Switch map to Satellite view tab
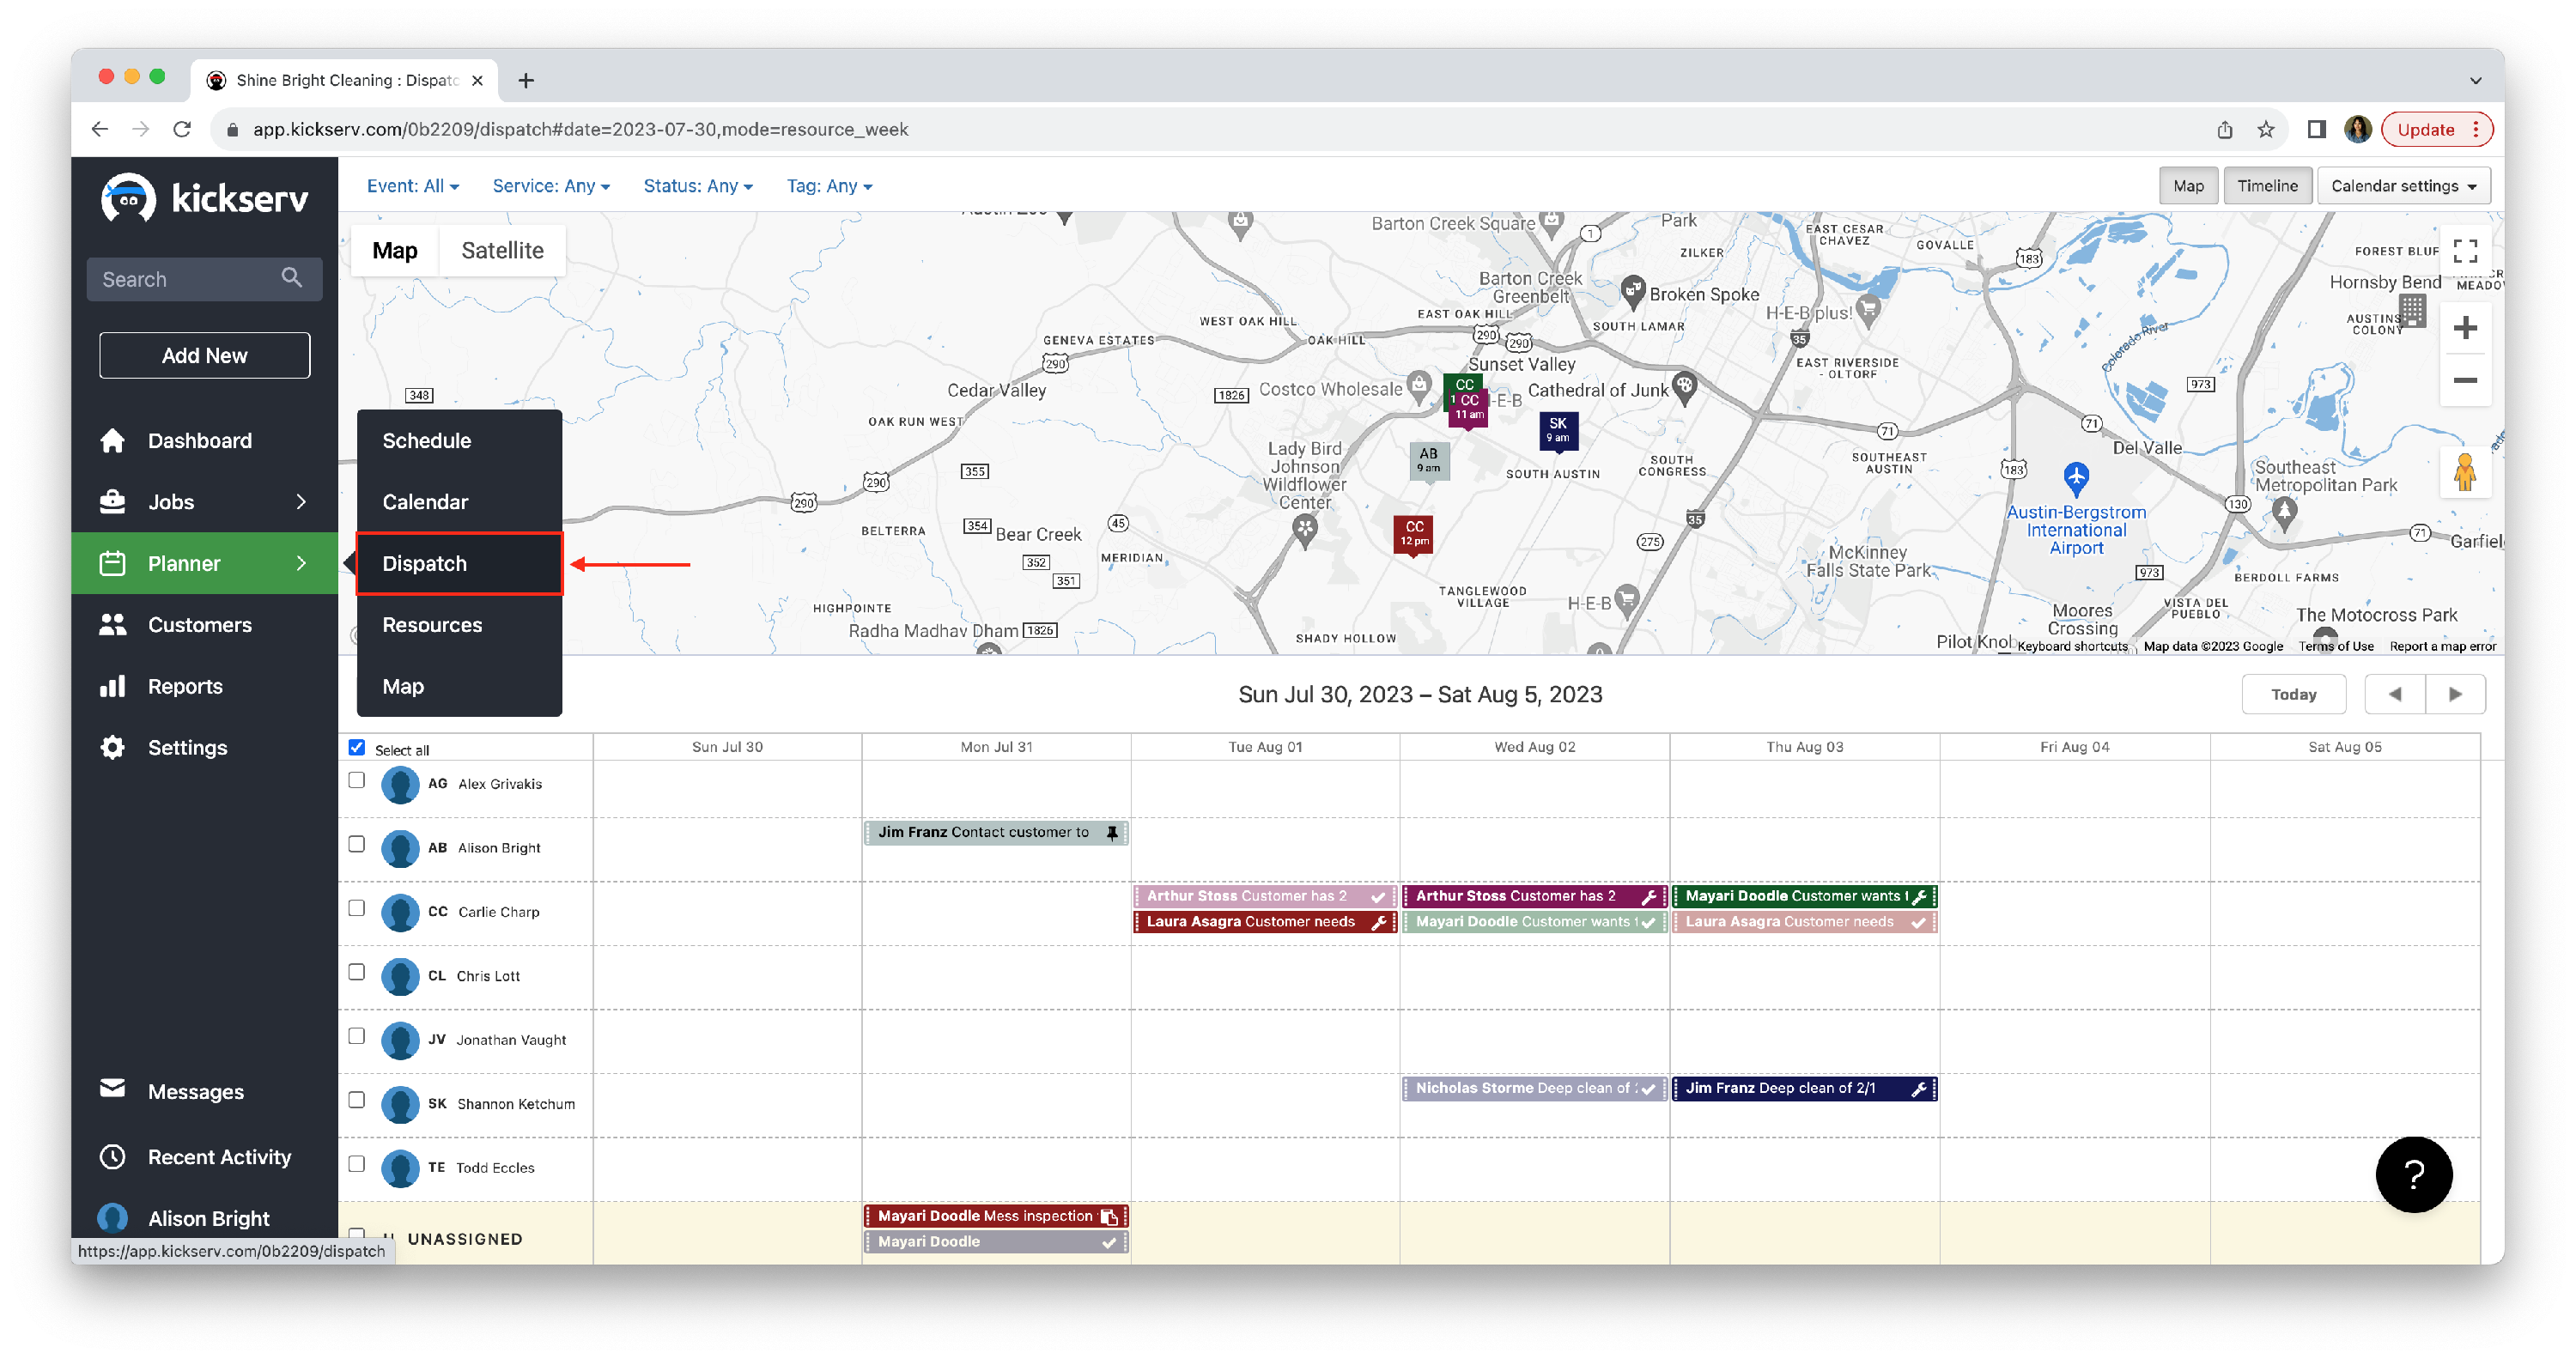This screenshot has width=2576, height=1359. [x=502, y=251]
